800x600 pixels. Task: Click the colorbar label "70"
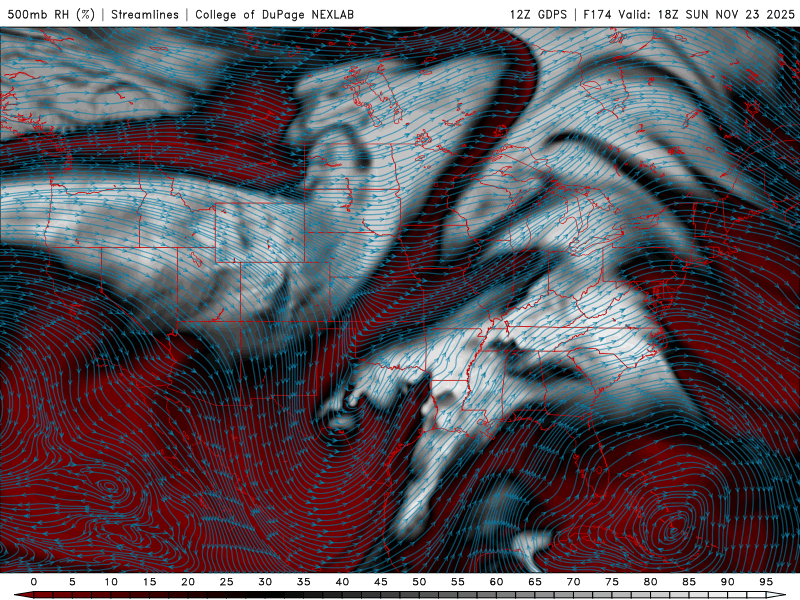tap(573, 582)
